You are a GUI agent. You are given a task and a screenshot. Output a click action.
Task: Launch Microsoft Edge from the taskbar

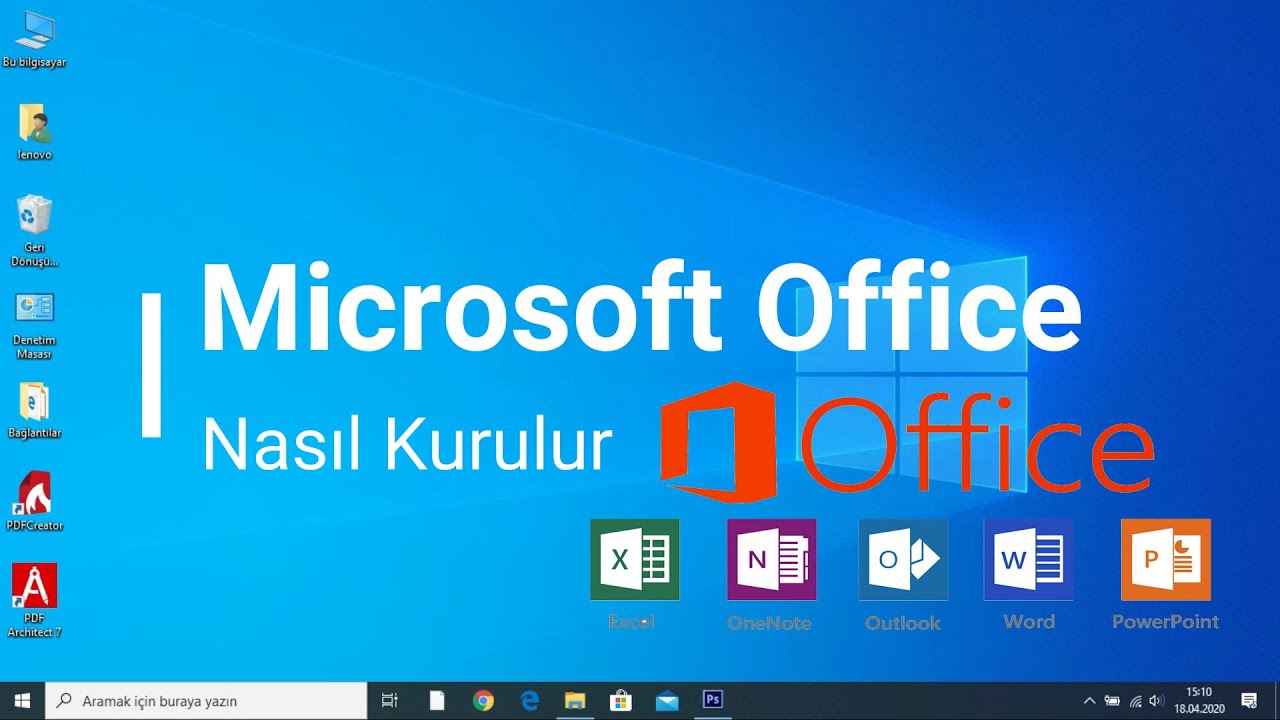(x=529, y=701)
